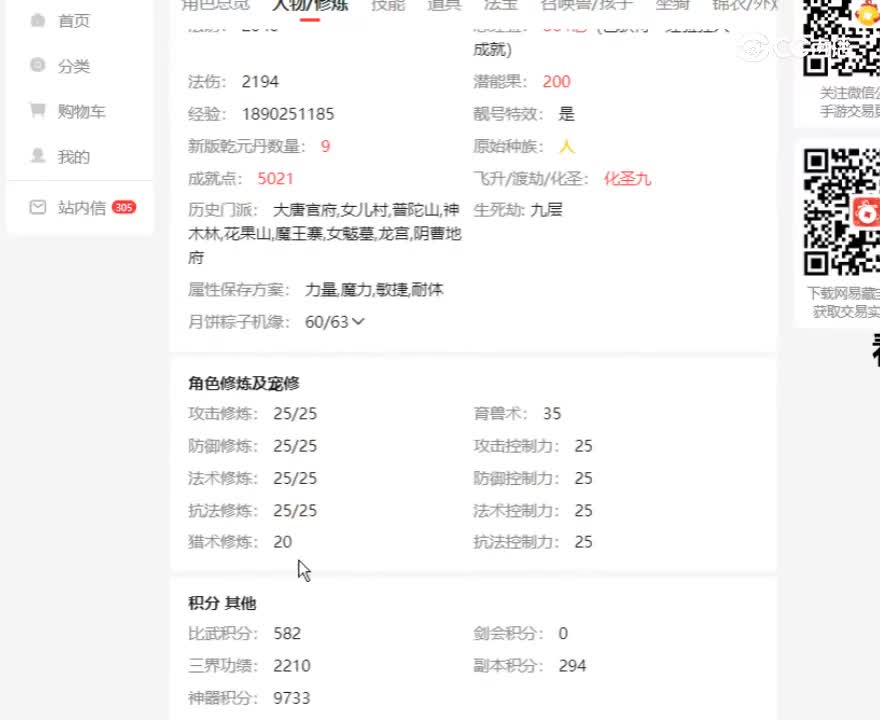
Task: Click the 属性保存方案 value 力量,魔力,敏捷,耐体
Action: pyautogui.click(x=374, y=290)
